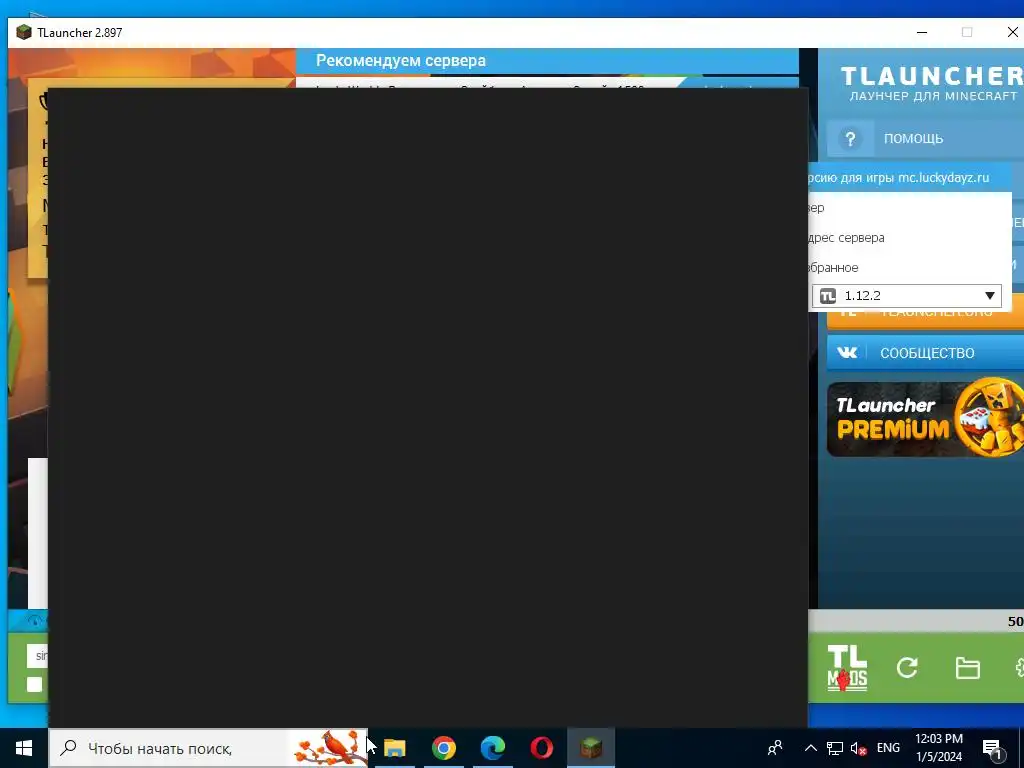The width and height of the screenshot is (1024, 768).
Task: Click the question mark help icon
Action: [850, 138]
